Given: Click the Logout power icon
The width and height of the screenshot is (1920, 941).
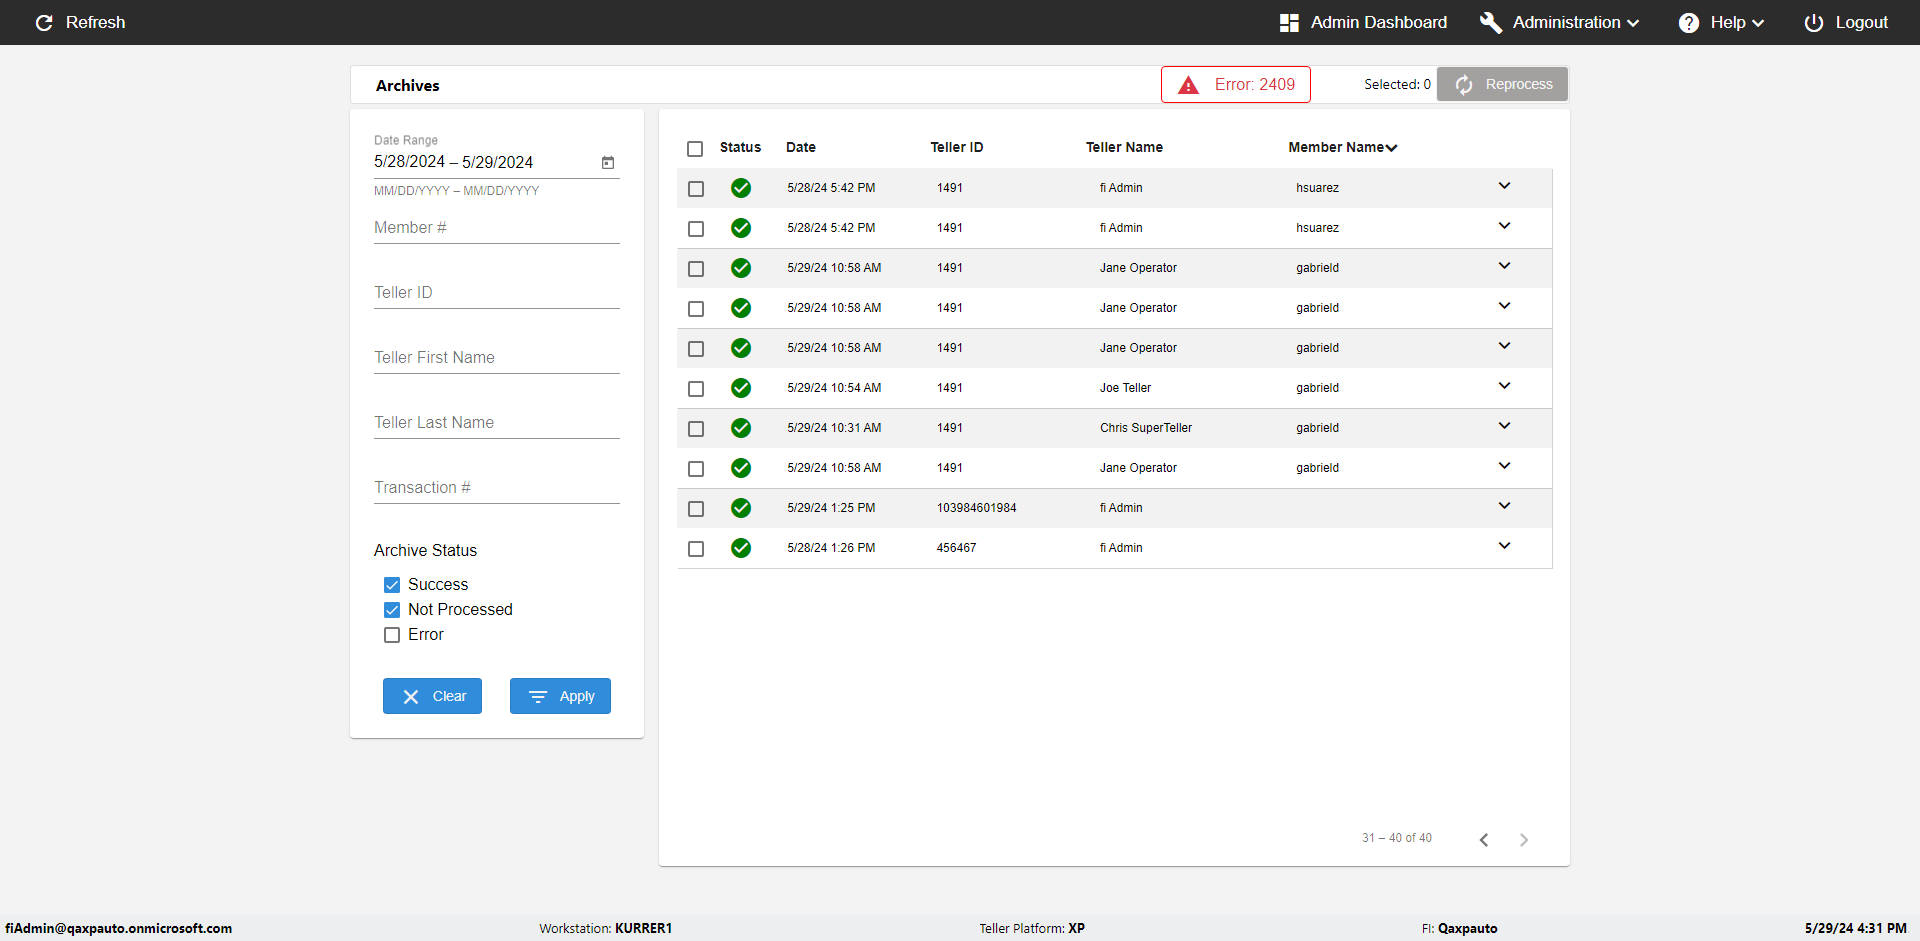Looking at the screenshot, I should (x=1813, y=23).
